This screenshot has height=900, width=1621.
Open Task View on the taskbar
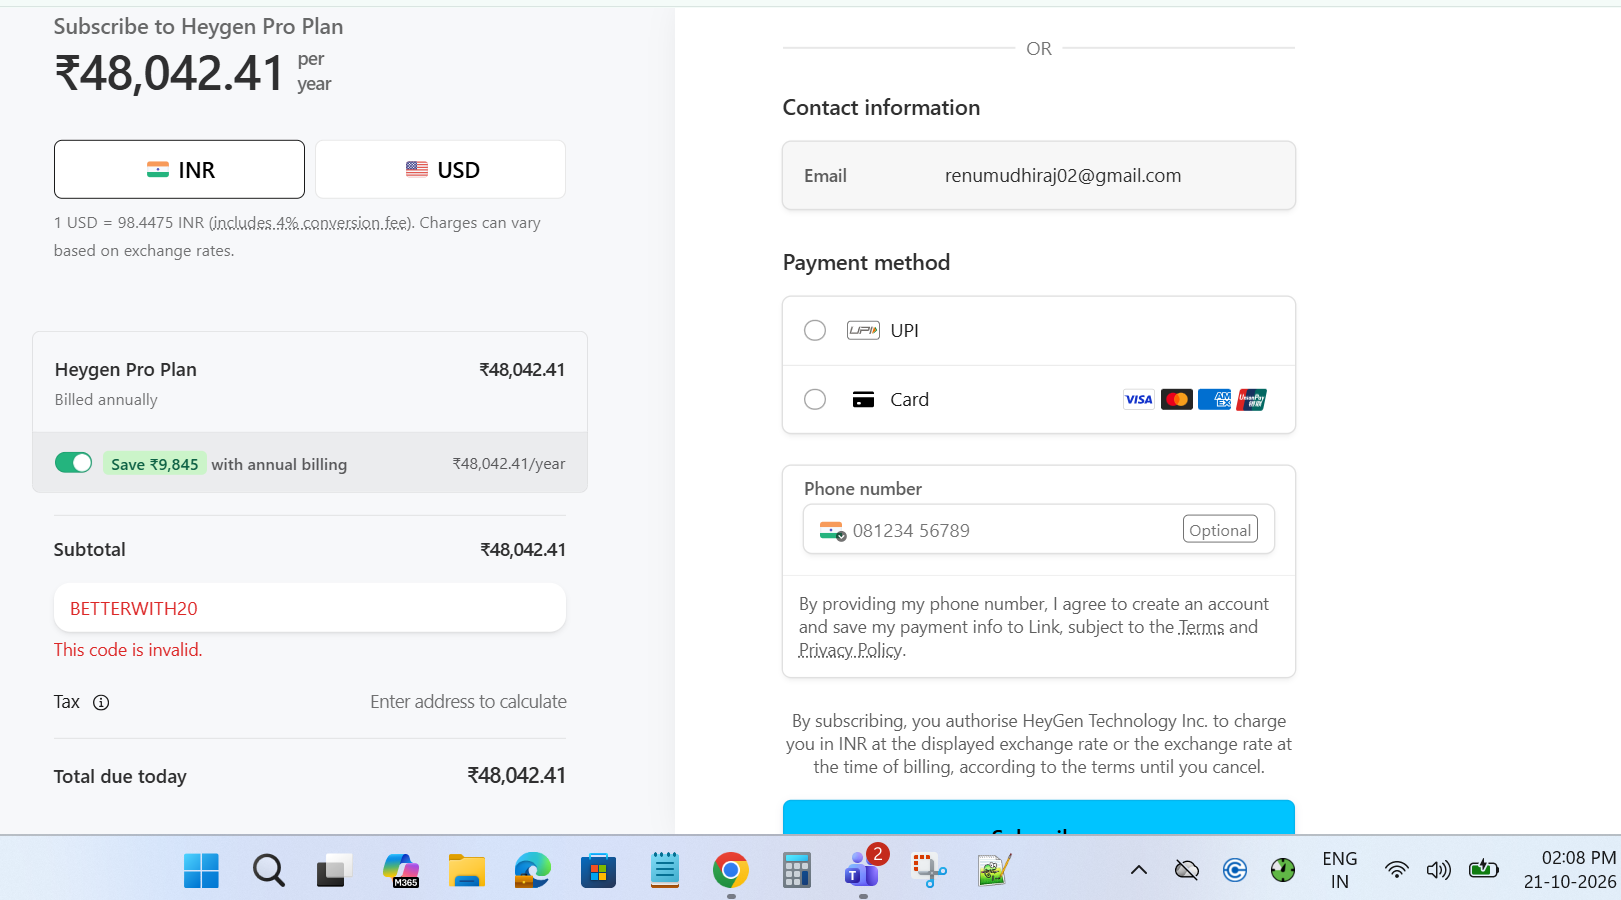click(x=334, y=870)
